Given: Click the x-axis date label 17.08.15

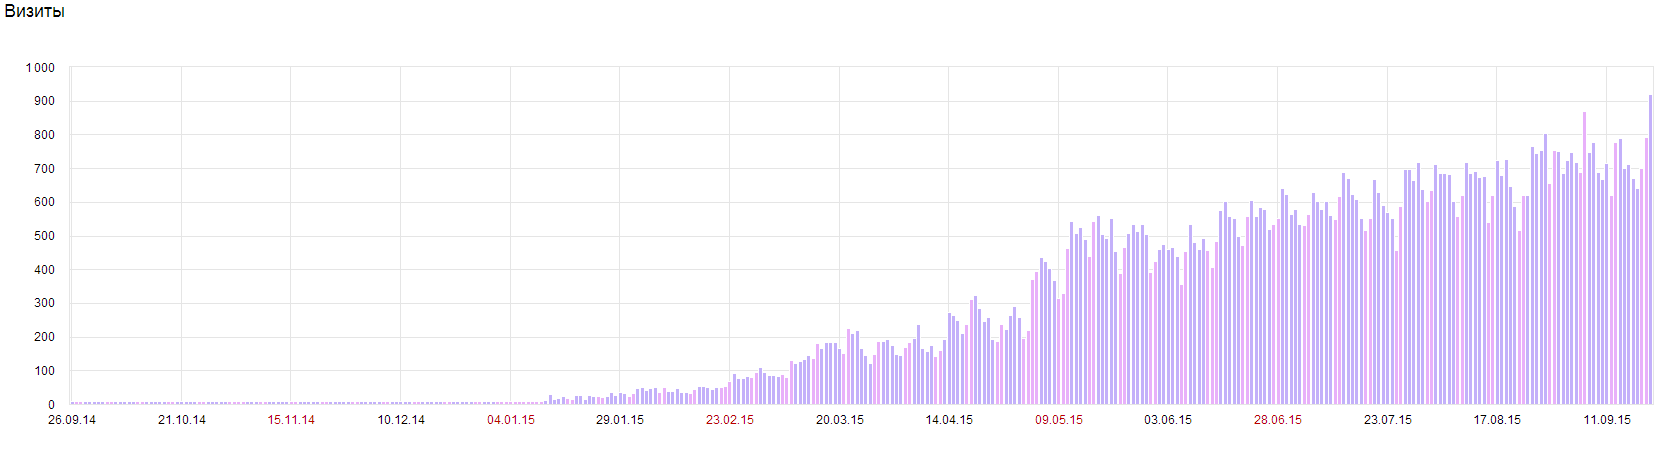Looking at the screenshot, I should (1497, 420).
